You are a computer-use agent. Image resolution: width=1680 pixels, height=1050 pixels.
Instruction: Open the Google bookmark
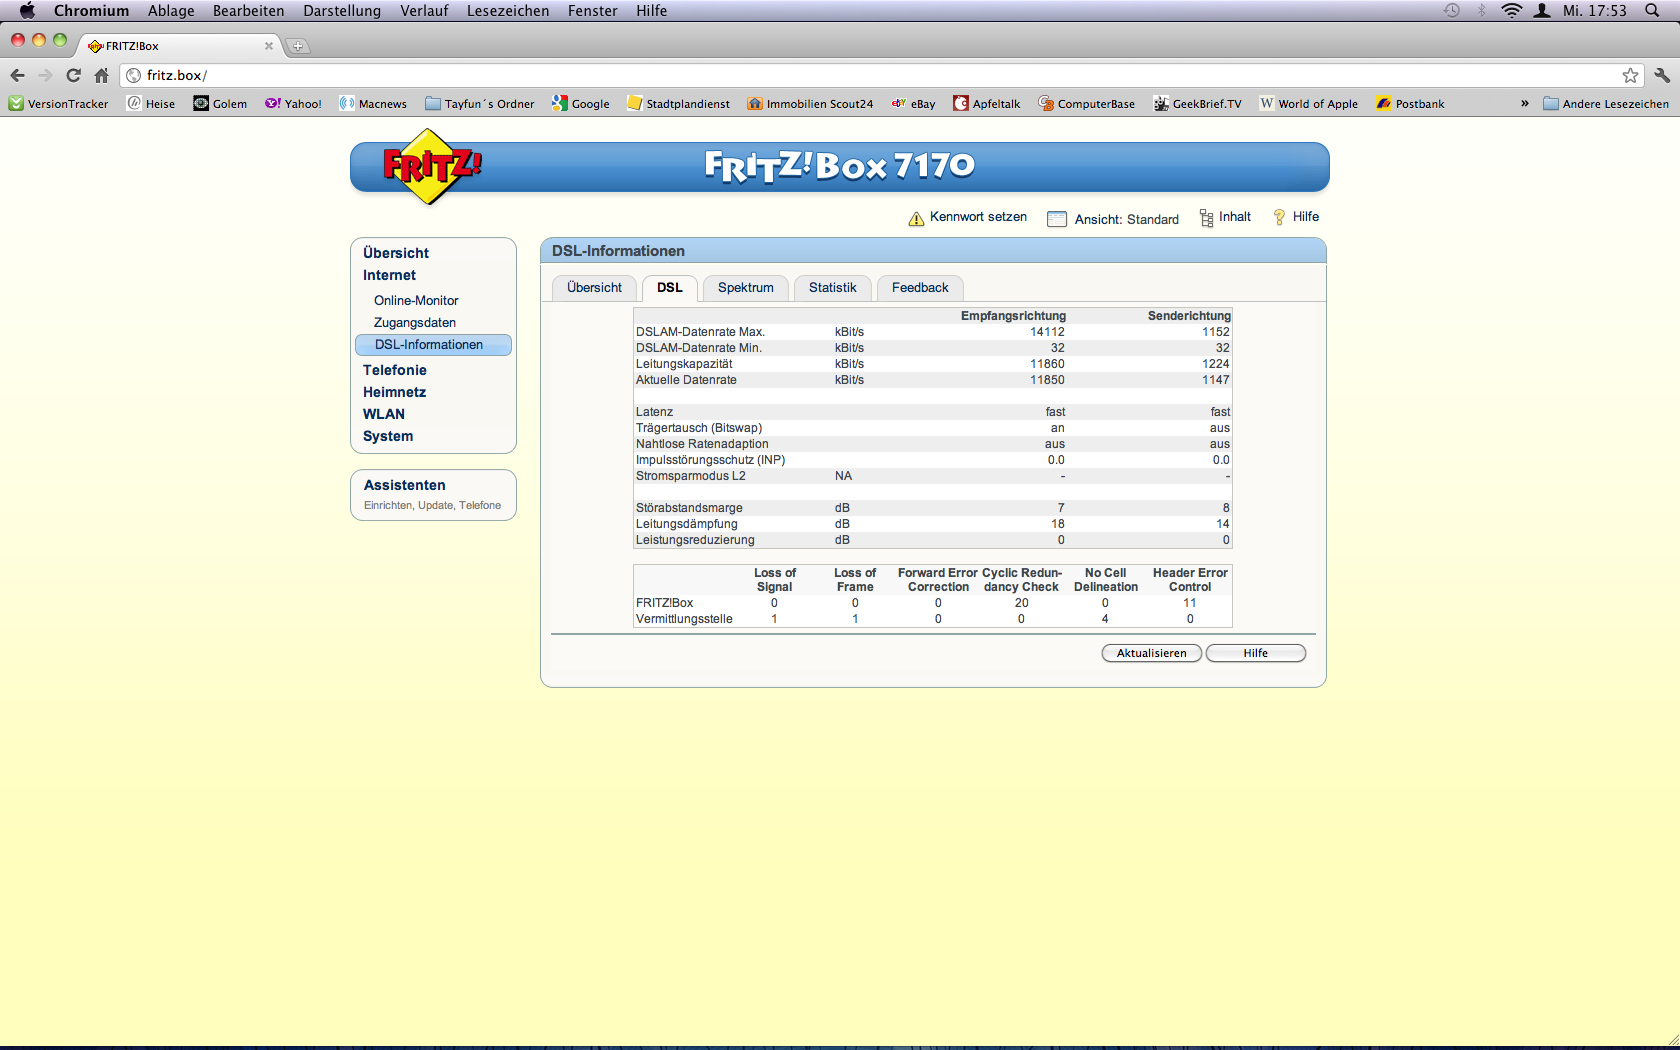coord(581,104)
